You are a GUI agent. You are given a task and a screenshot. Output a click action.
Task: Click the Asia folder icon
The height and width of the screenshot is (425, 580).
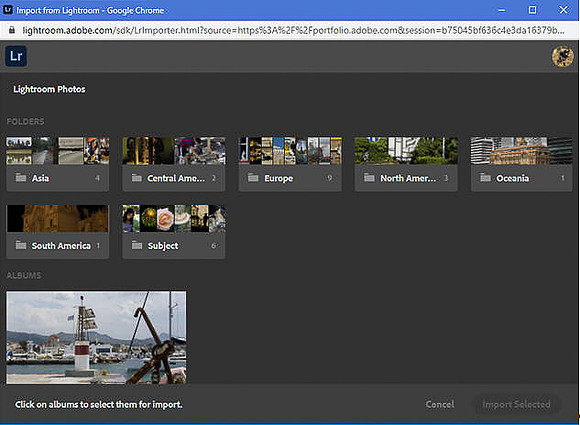[21, 178]
